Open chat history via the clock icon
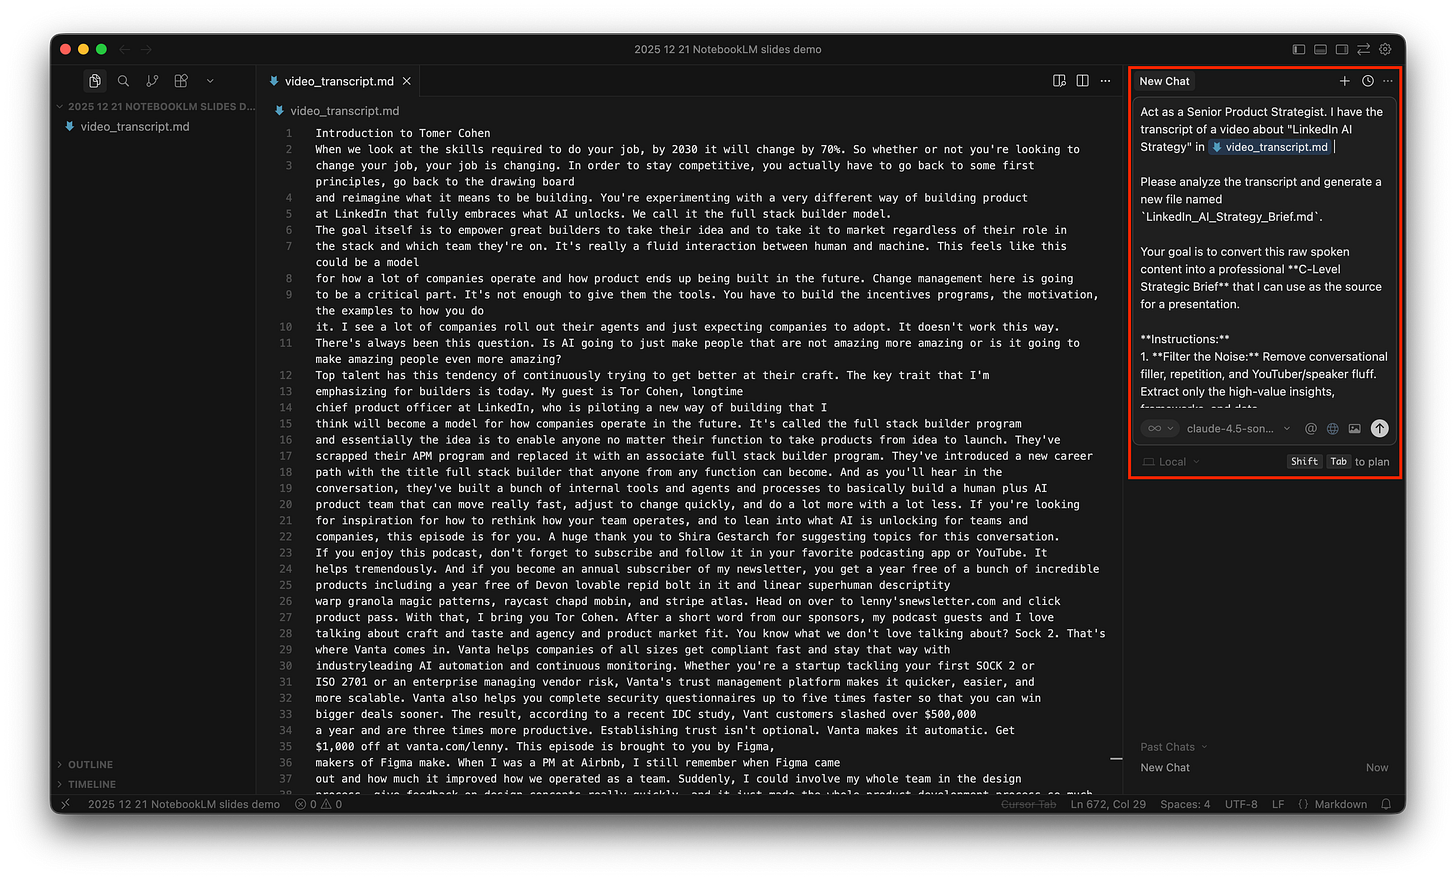 coord(1366,81)
